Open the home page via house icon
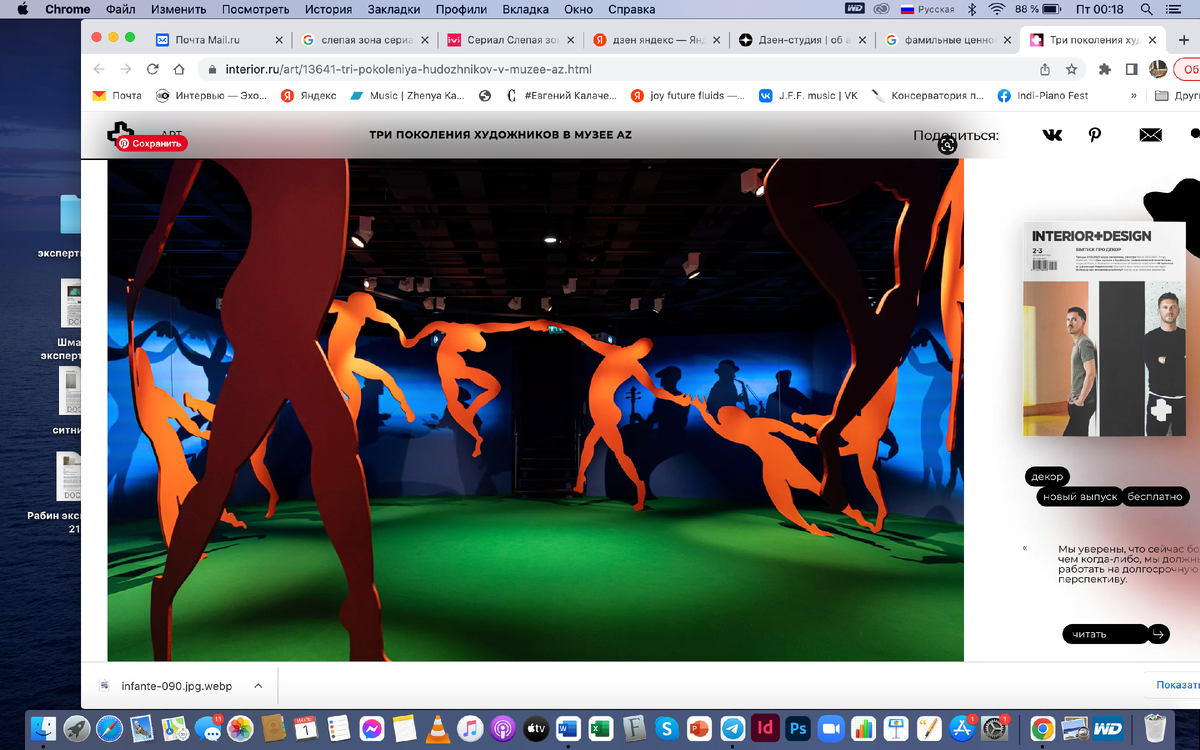 [179, 70]
